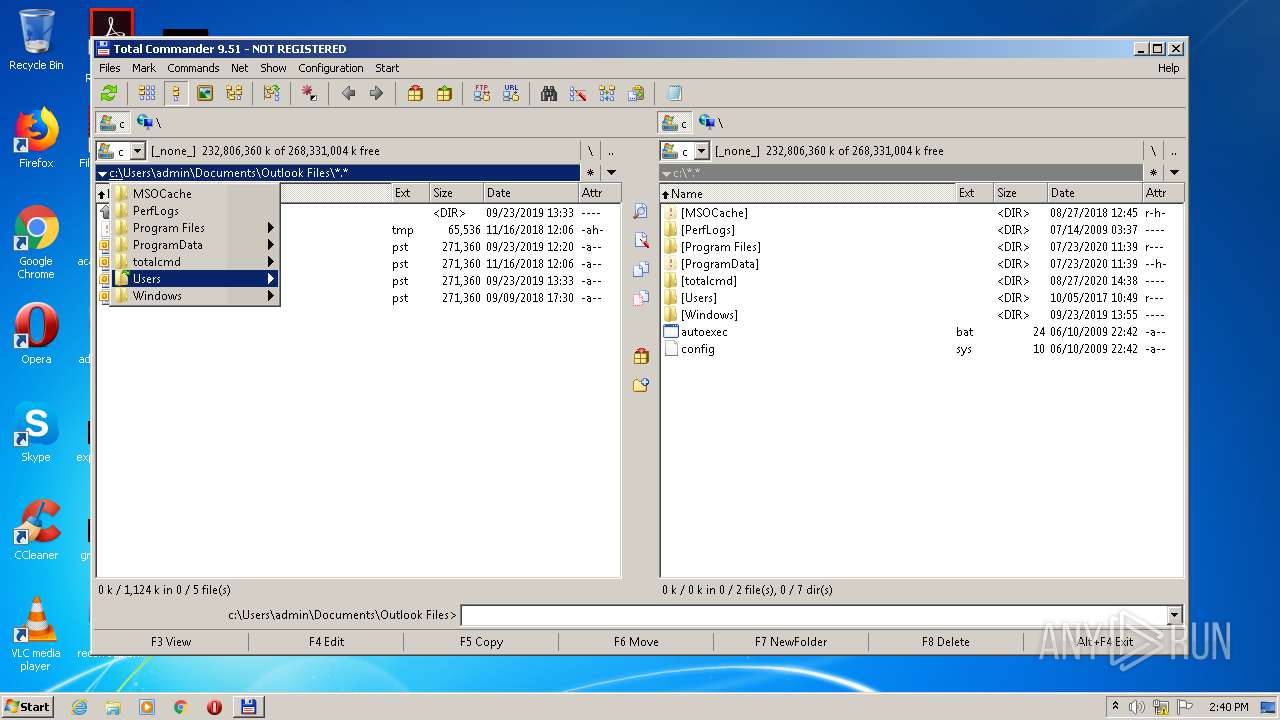This screenshot has height=720, width=1280.
Task: Open the Help menu
Action: pos(1168,68)
